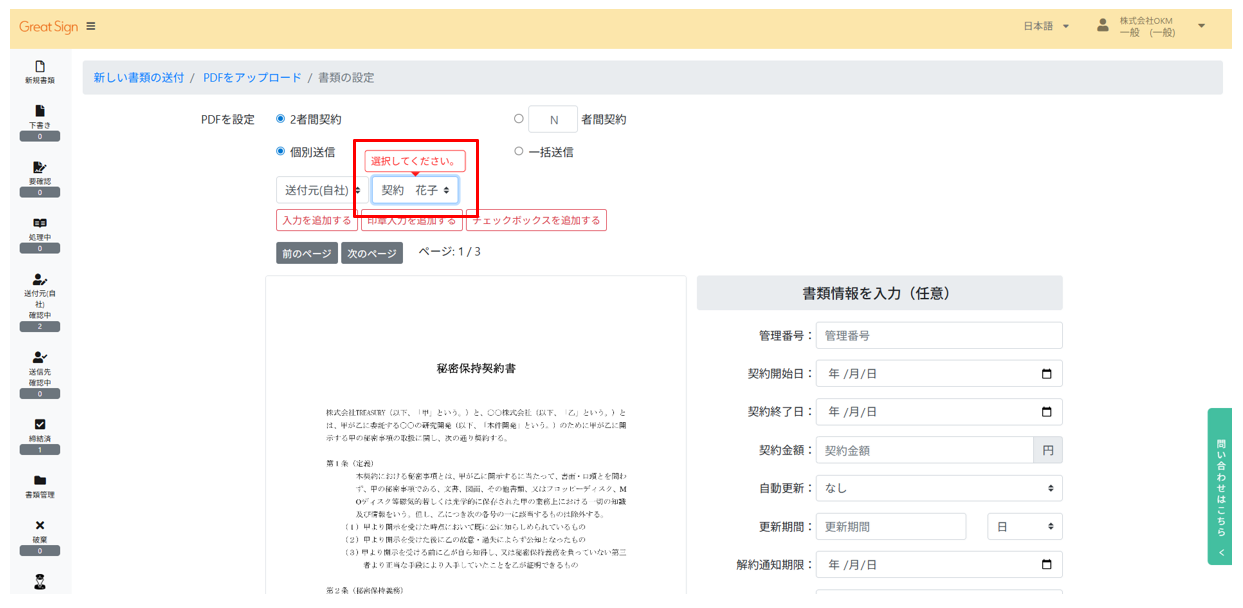1243x608 pixels.
Task: Go to 次のページ of the PDF
Action: coord(372,253)
